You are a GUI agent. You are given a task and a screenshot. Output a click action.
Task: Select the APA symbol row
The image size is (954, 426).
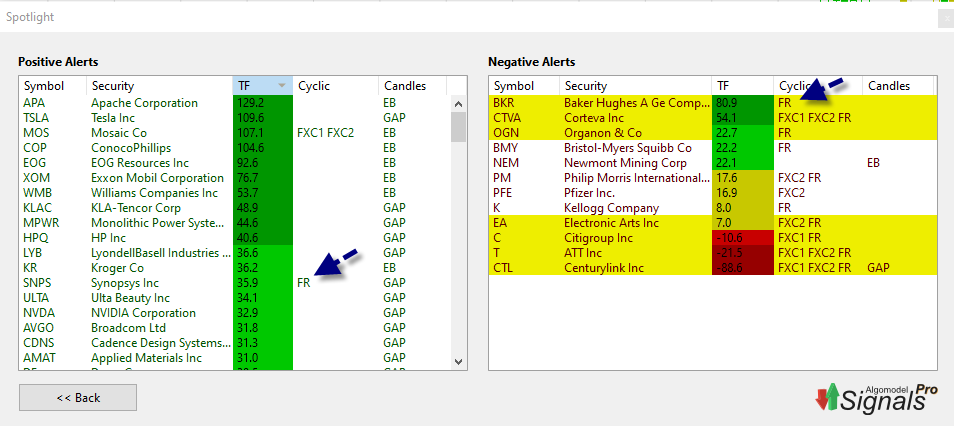235,103
